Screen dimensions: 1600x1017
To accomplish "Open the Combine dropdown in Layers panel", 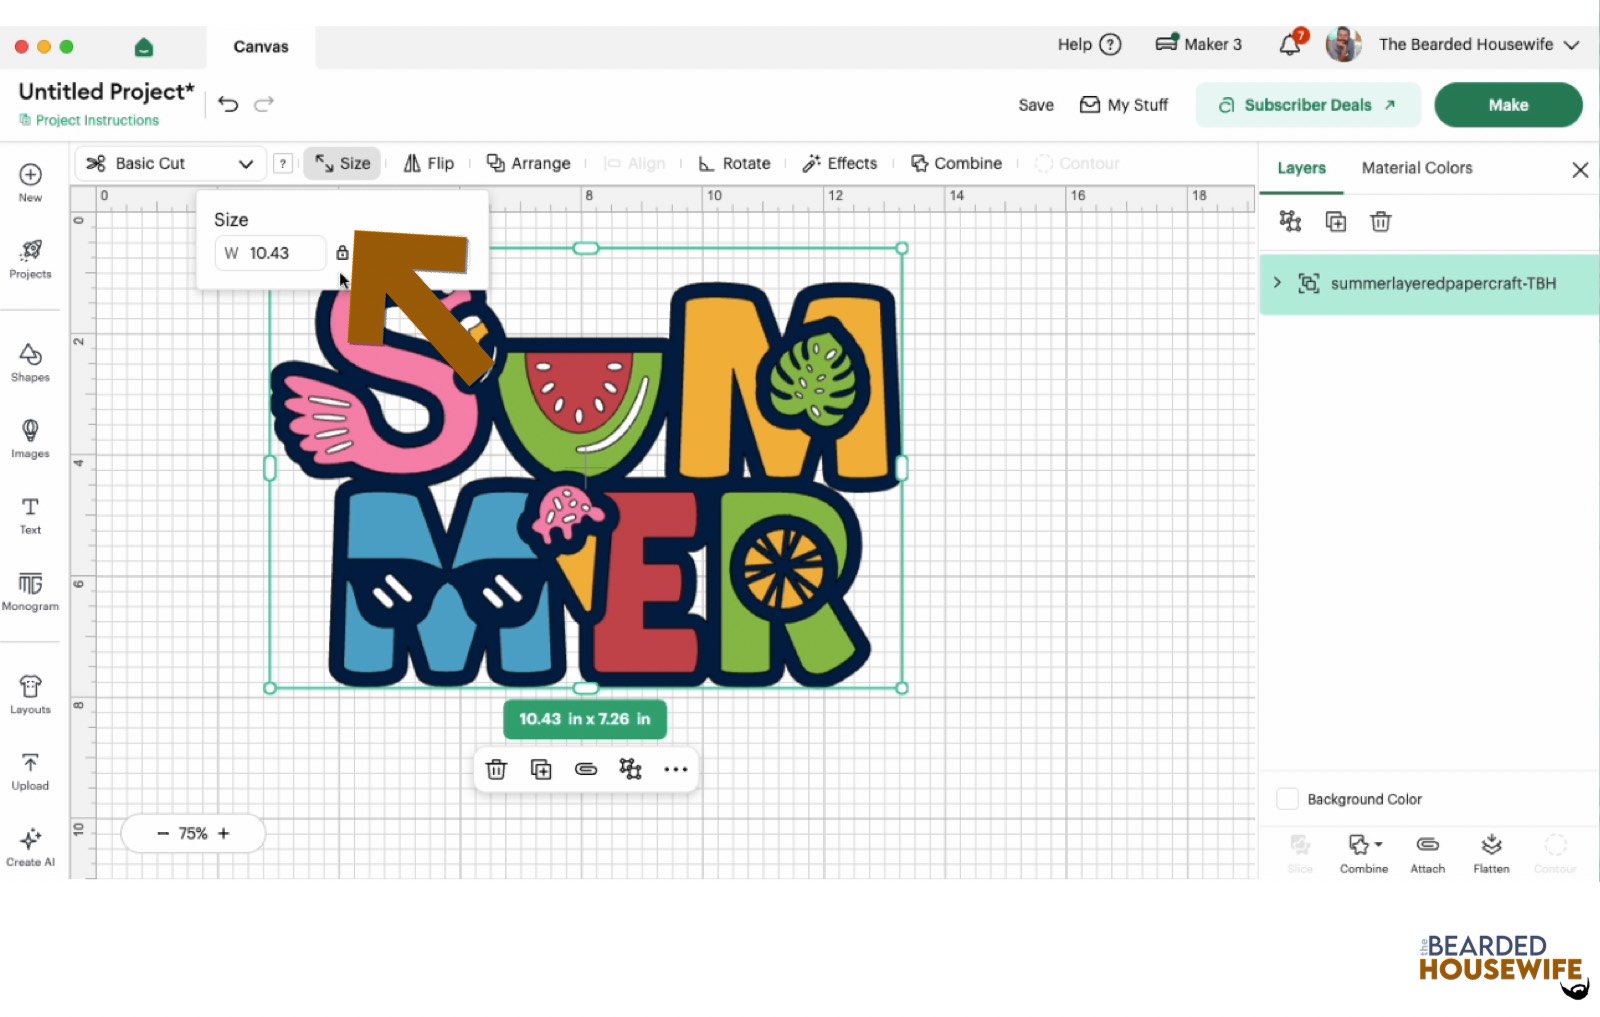I will click(1364, 854).
